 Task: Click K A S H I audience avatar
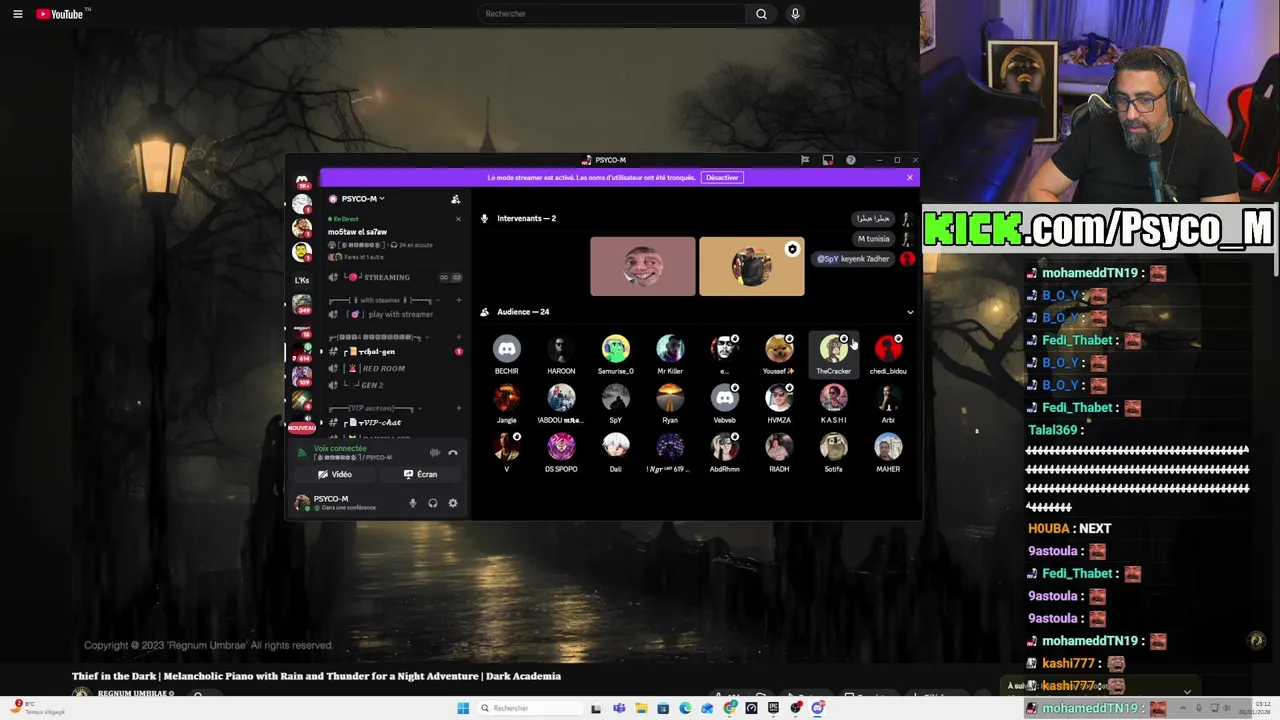tap(833, 398)
